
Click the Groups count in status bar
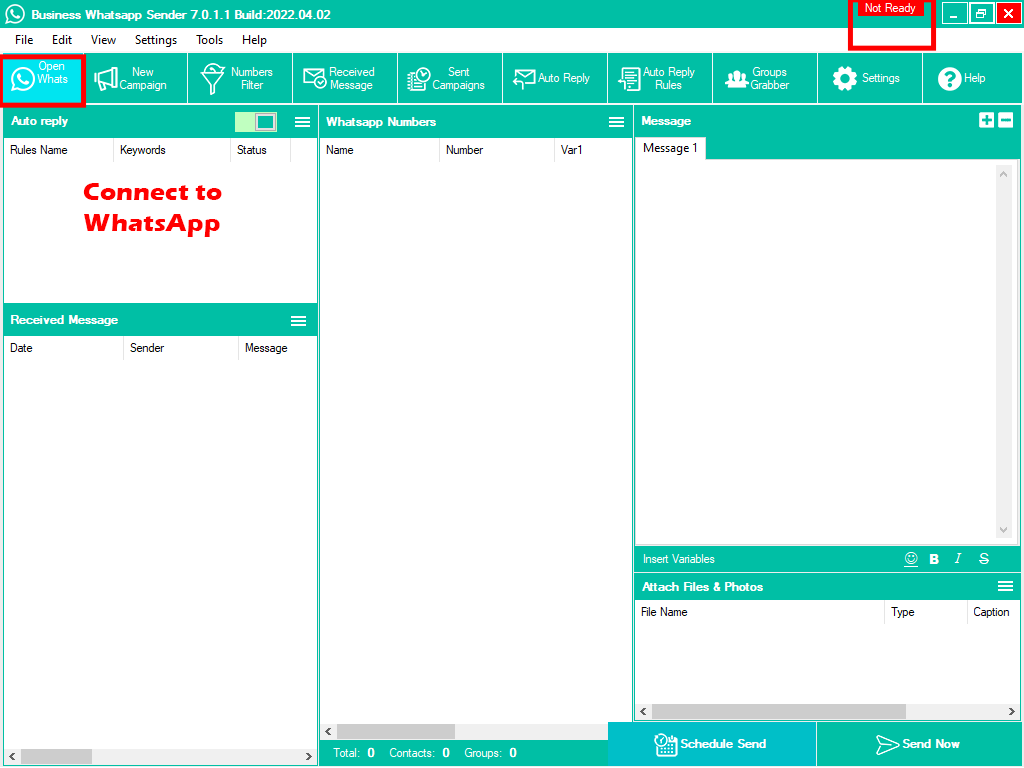click(x=490, y=753)
